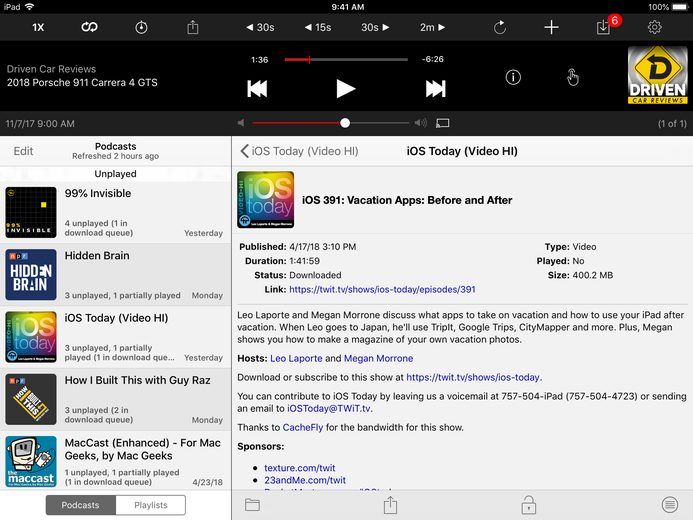Toggle the lock icon for the episode
The image size is (693, 520).
pyautogui.click(x=529, y=505)
